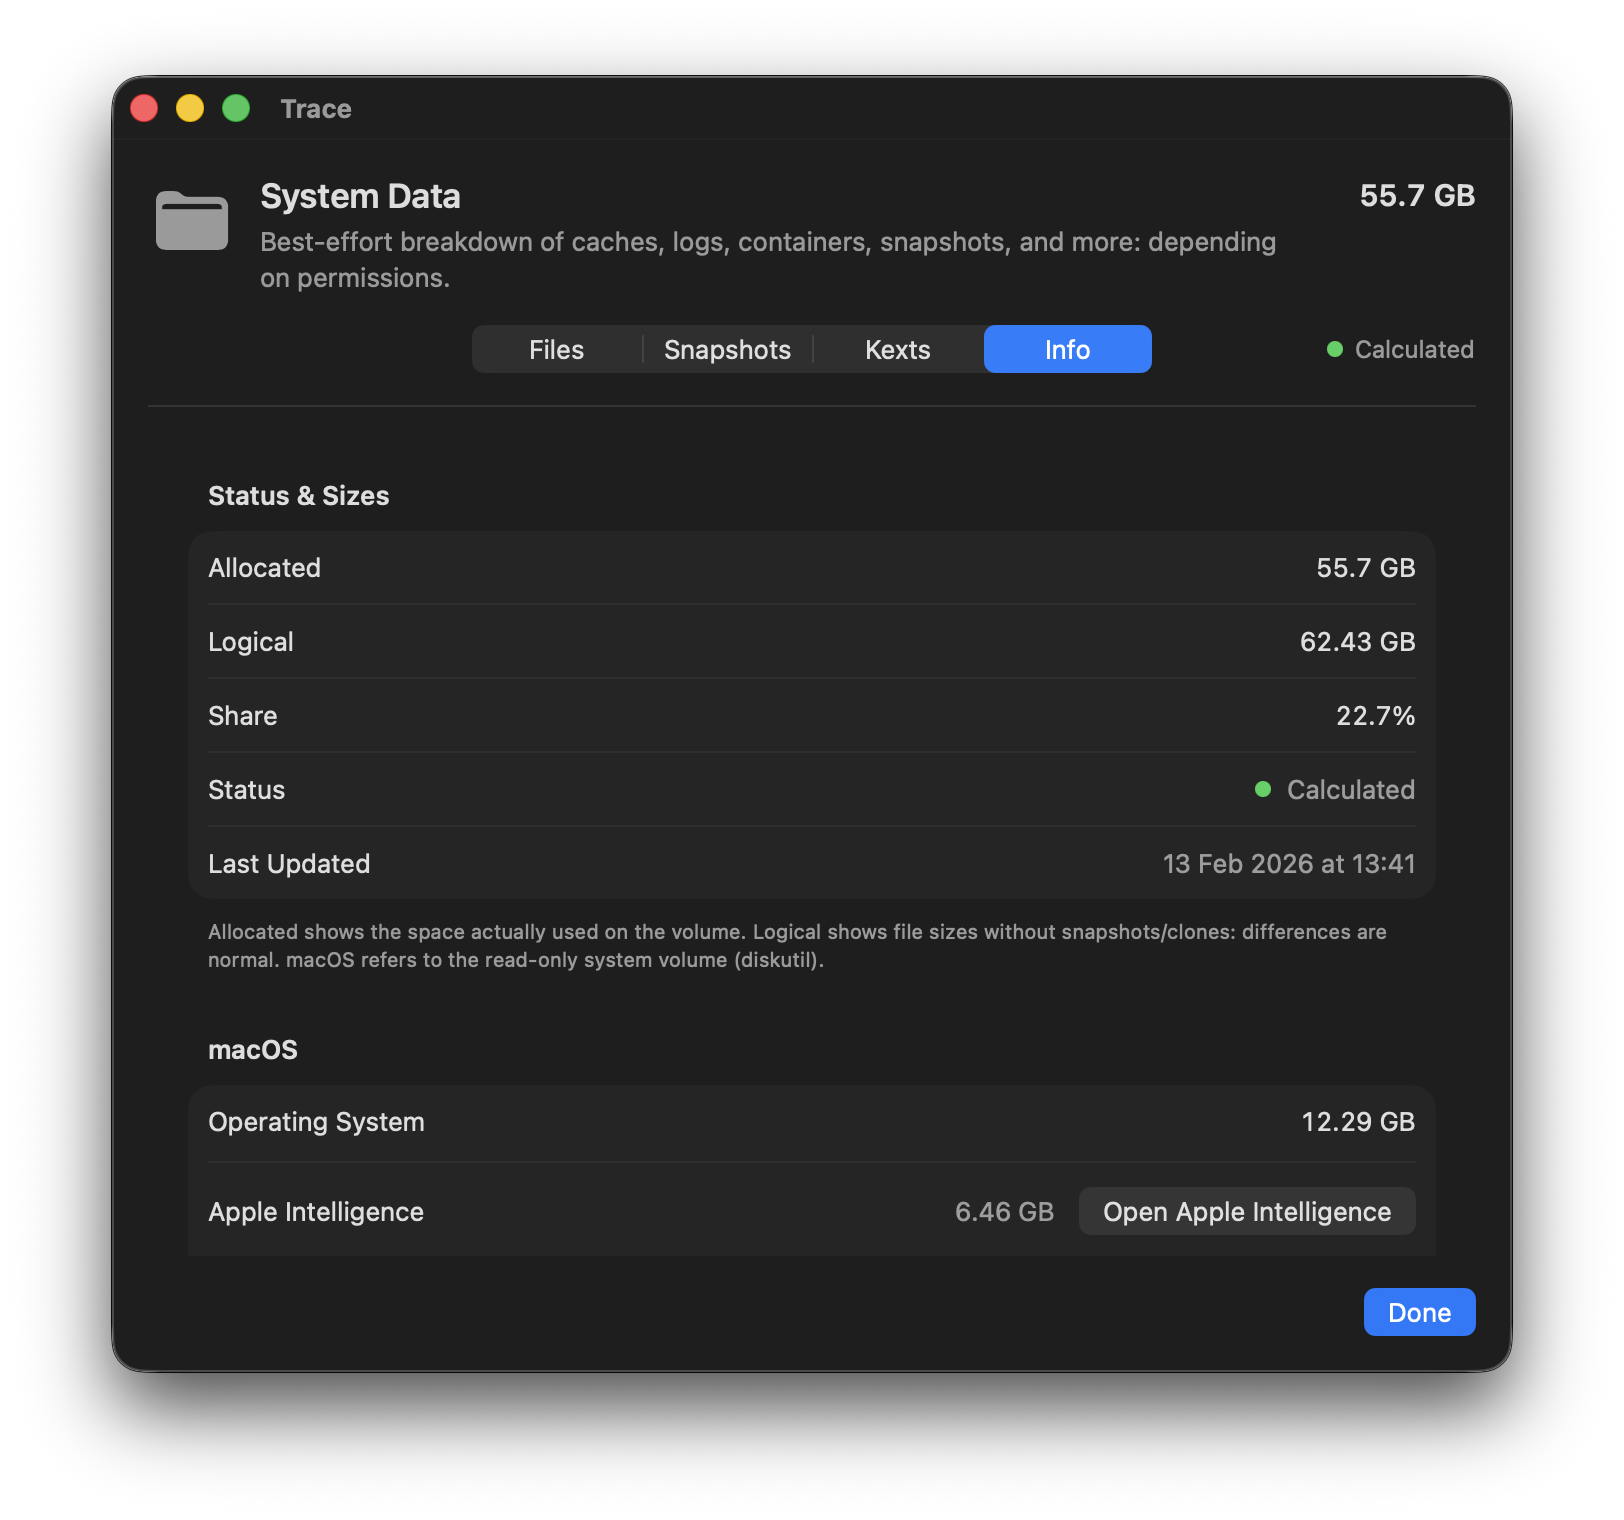
Task: Click the Status & Sizes section heading
Action: click(x=298, y=496)
